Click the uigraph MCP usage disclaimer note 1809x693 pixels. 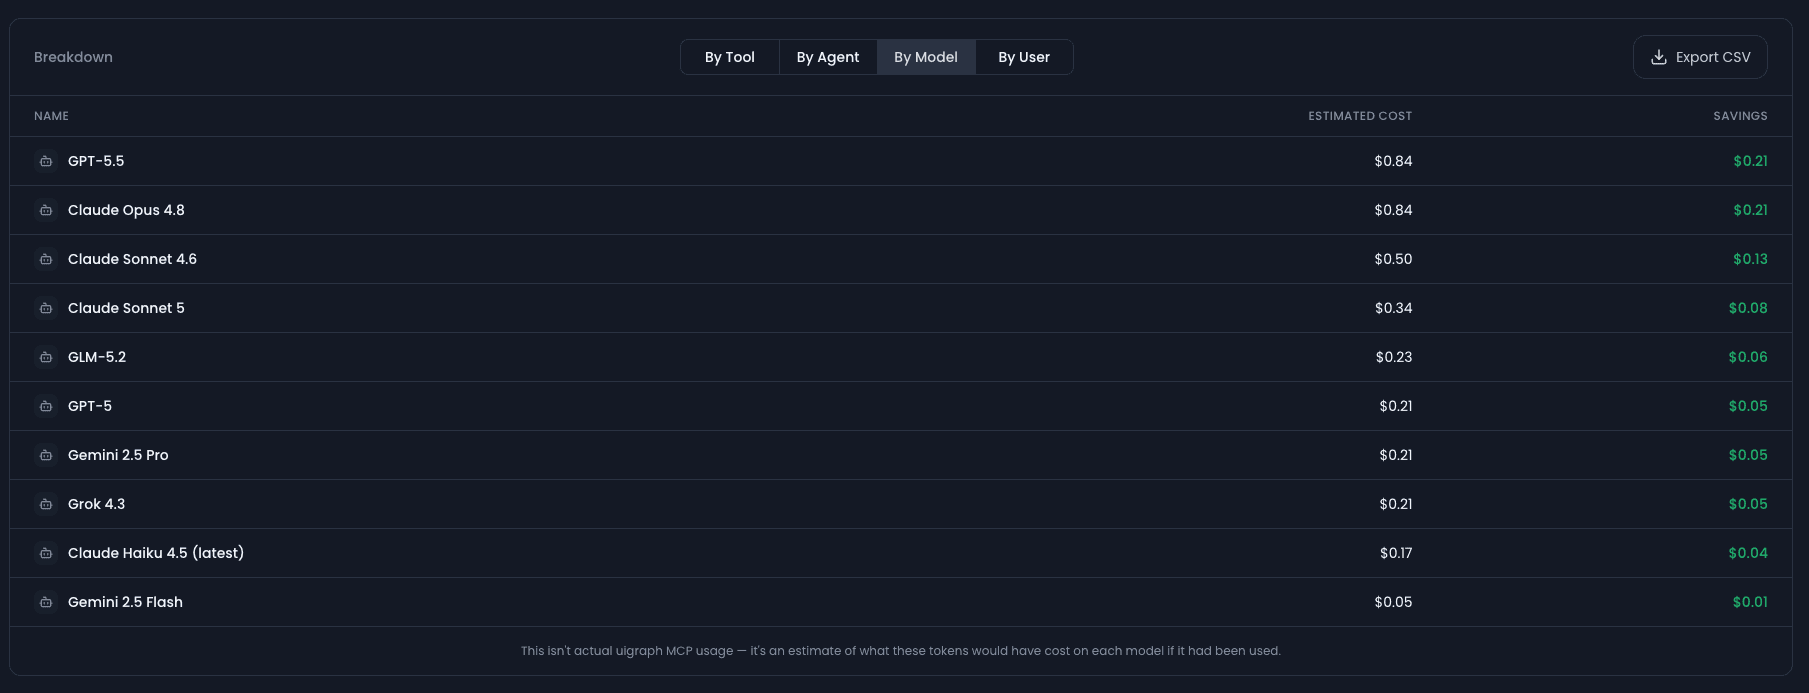point(900,651)
